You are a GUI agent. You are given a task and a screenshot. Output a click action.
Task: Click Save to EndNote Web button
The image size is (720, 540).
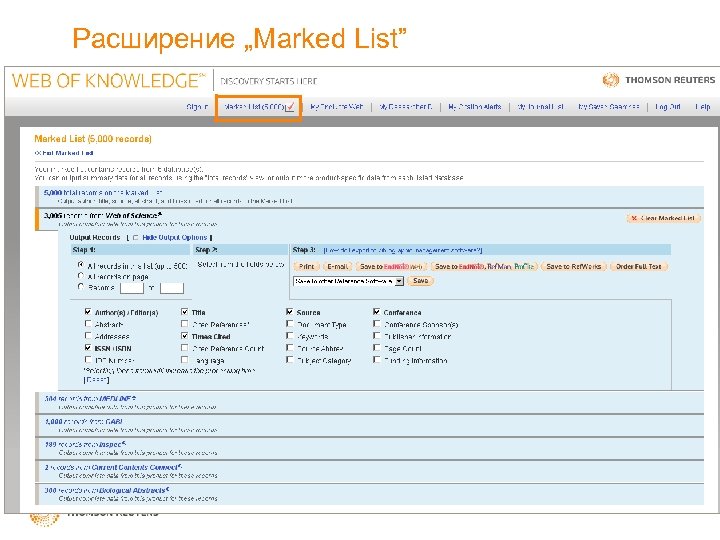tap(391, 266)
